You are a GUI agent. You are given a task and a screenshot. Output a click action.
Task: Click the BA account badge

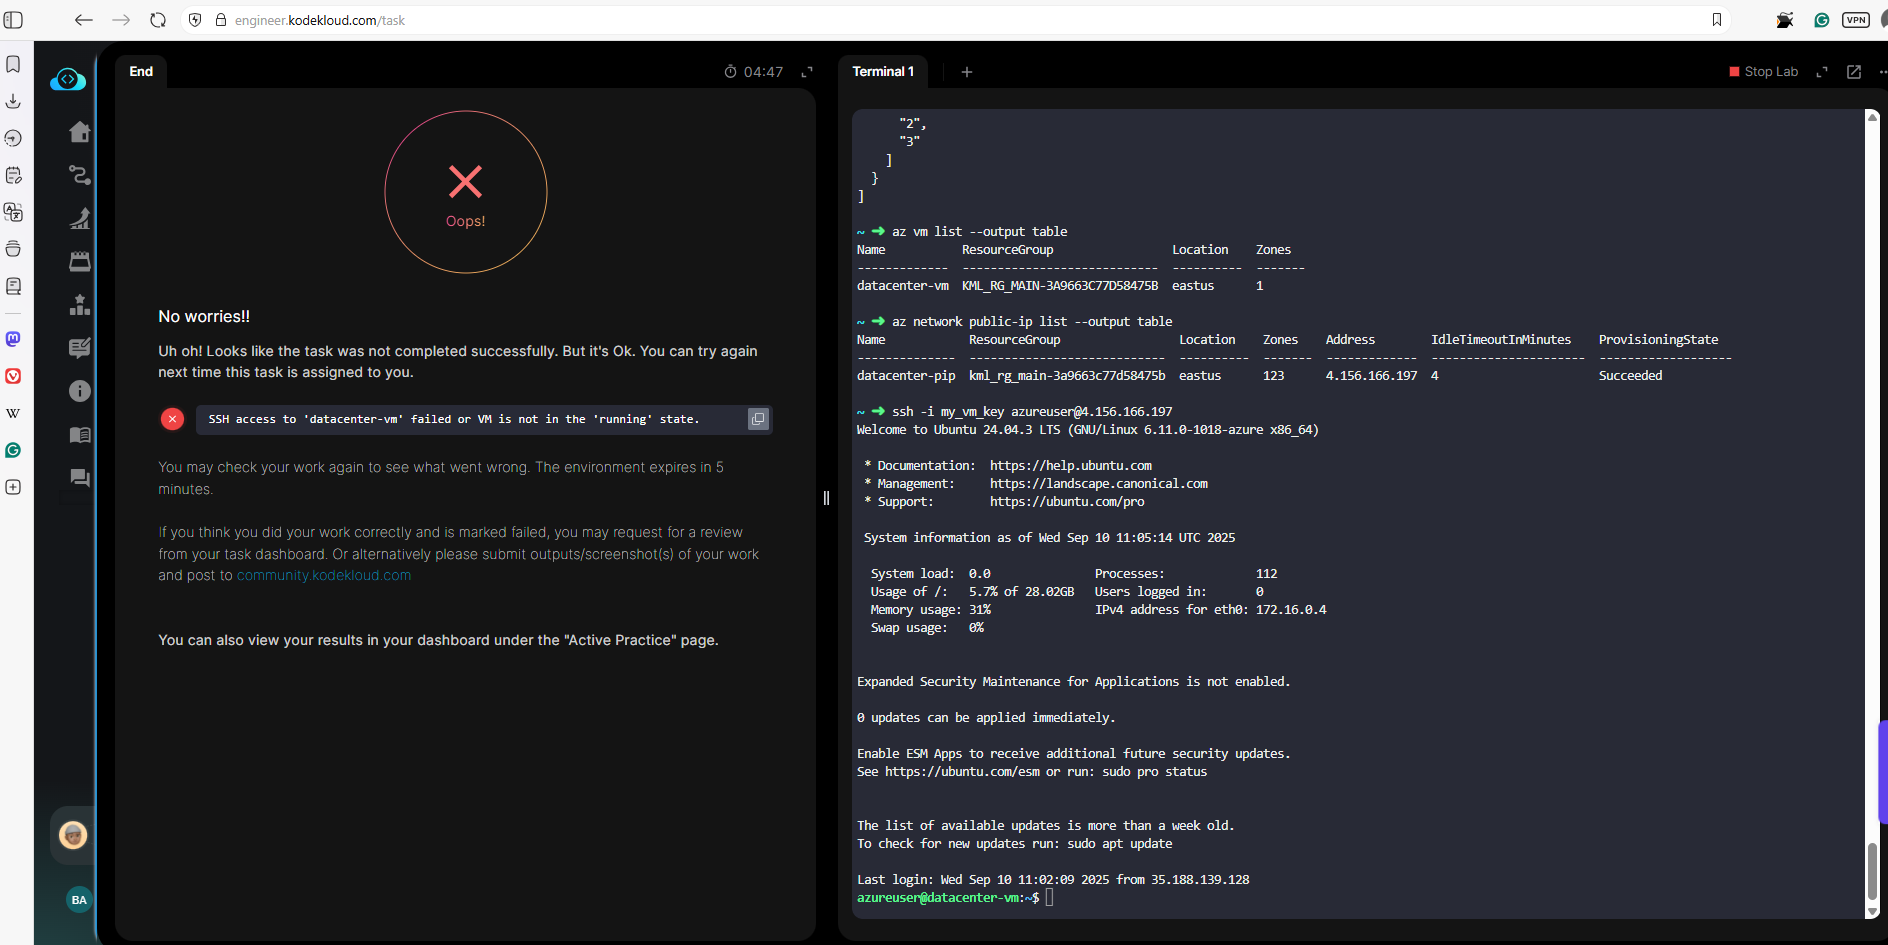click(x=79, y=900)
